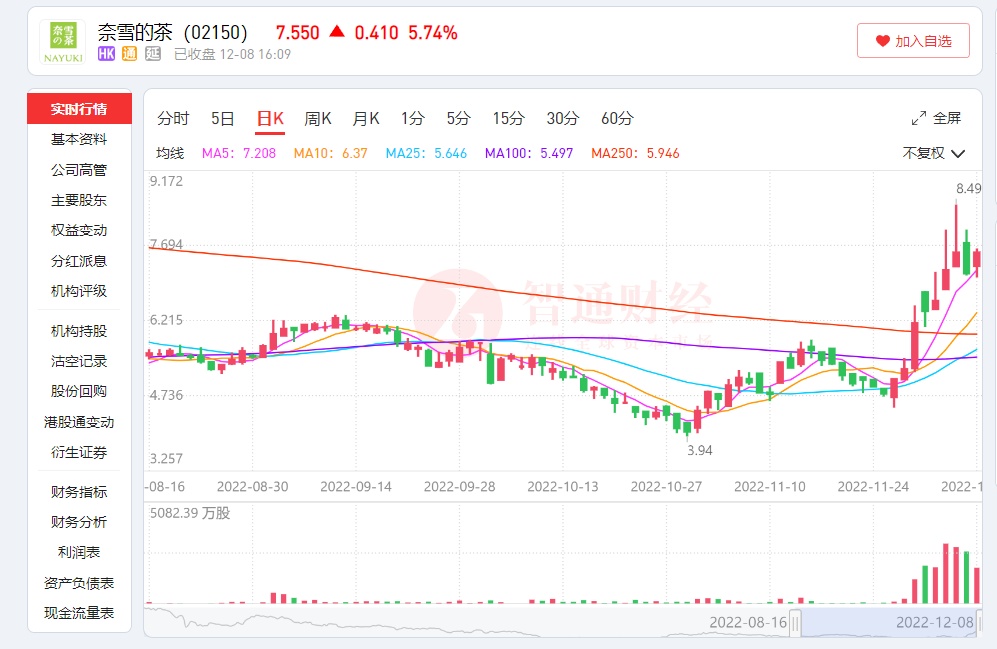Image resolution: width=997 pixels, height=649 pixels.
Task: Click the 8.49 highest price label
Action: tap(968, 188)
